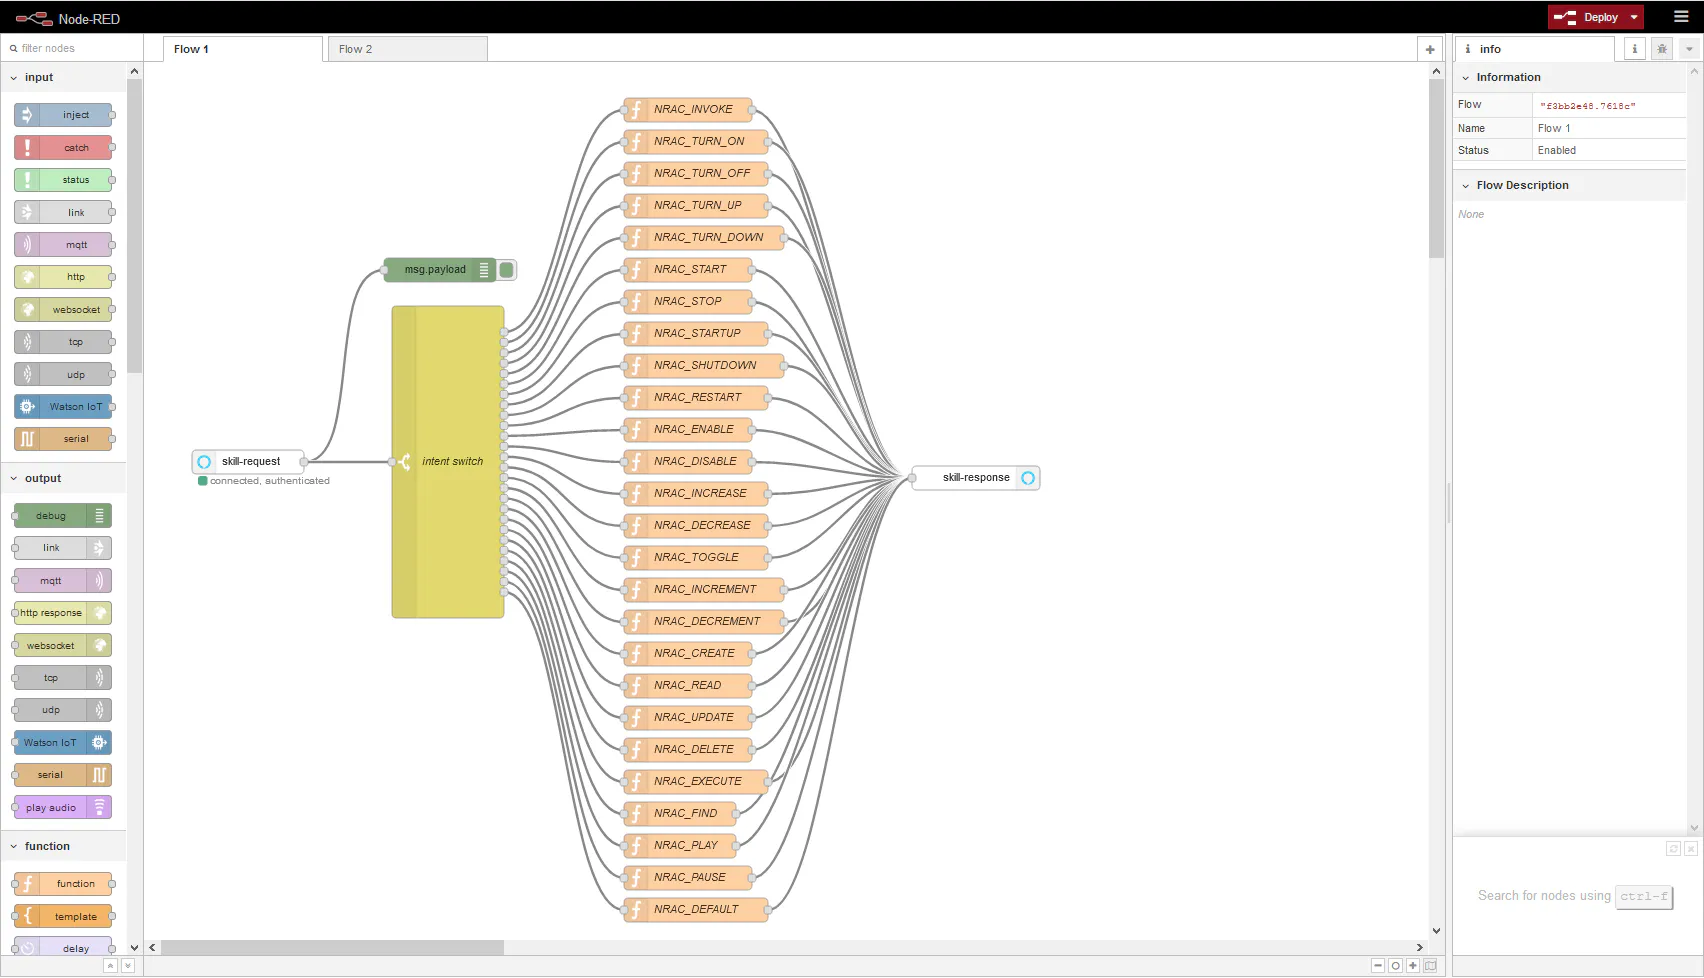Select the serial input node

[x=63, y=439]
